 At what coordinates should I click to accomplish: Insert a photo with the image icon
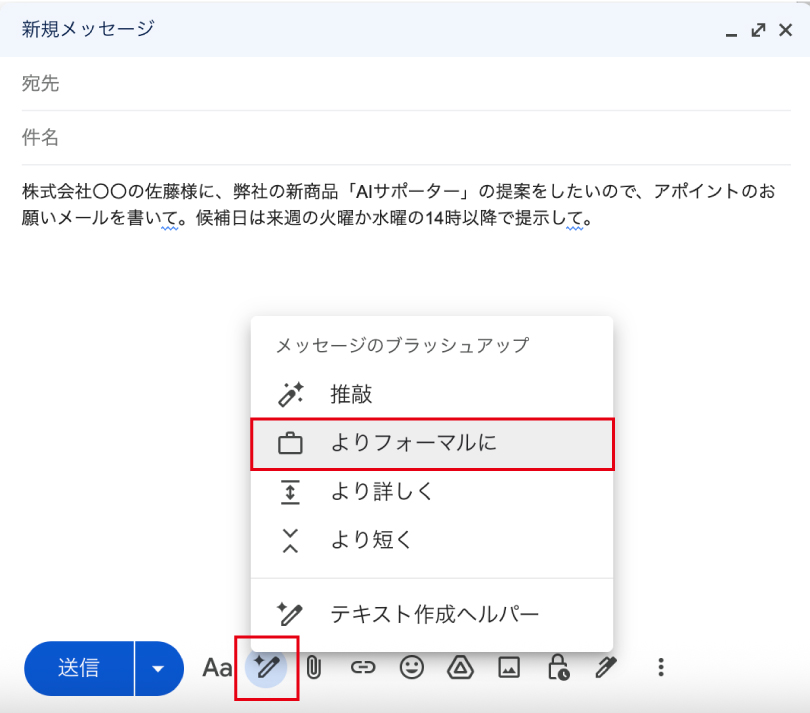(508, 667)
